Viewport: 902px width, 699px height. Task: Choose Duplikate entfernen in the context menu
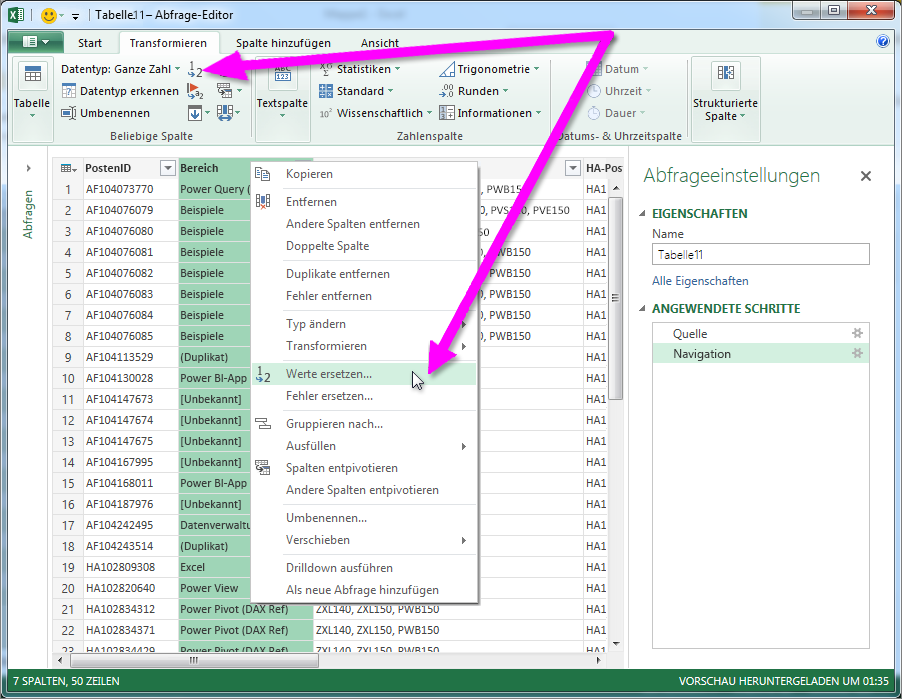tap(364, 274)
